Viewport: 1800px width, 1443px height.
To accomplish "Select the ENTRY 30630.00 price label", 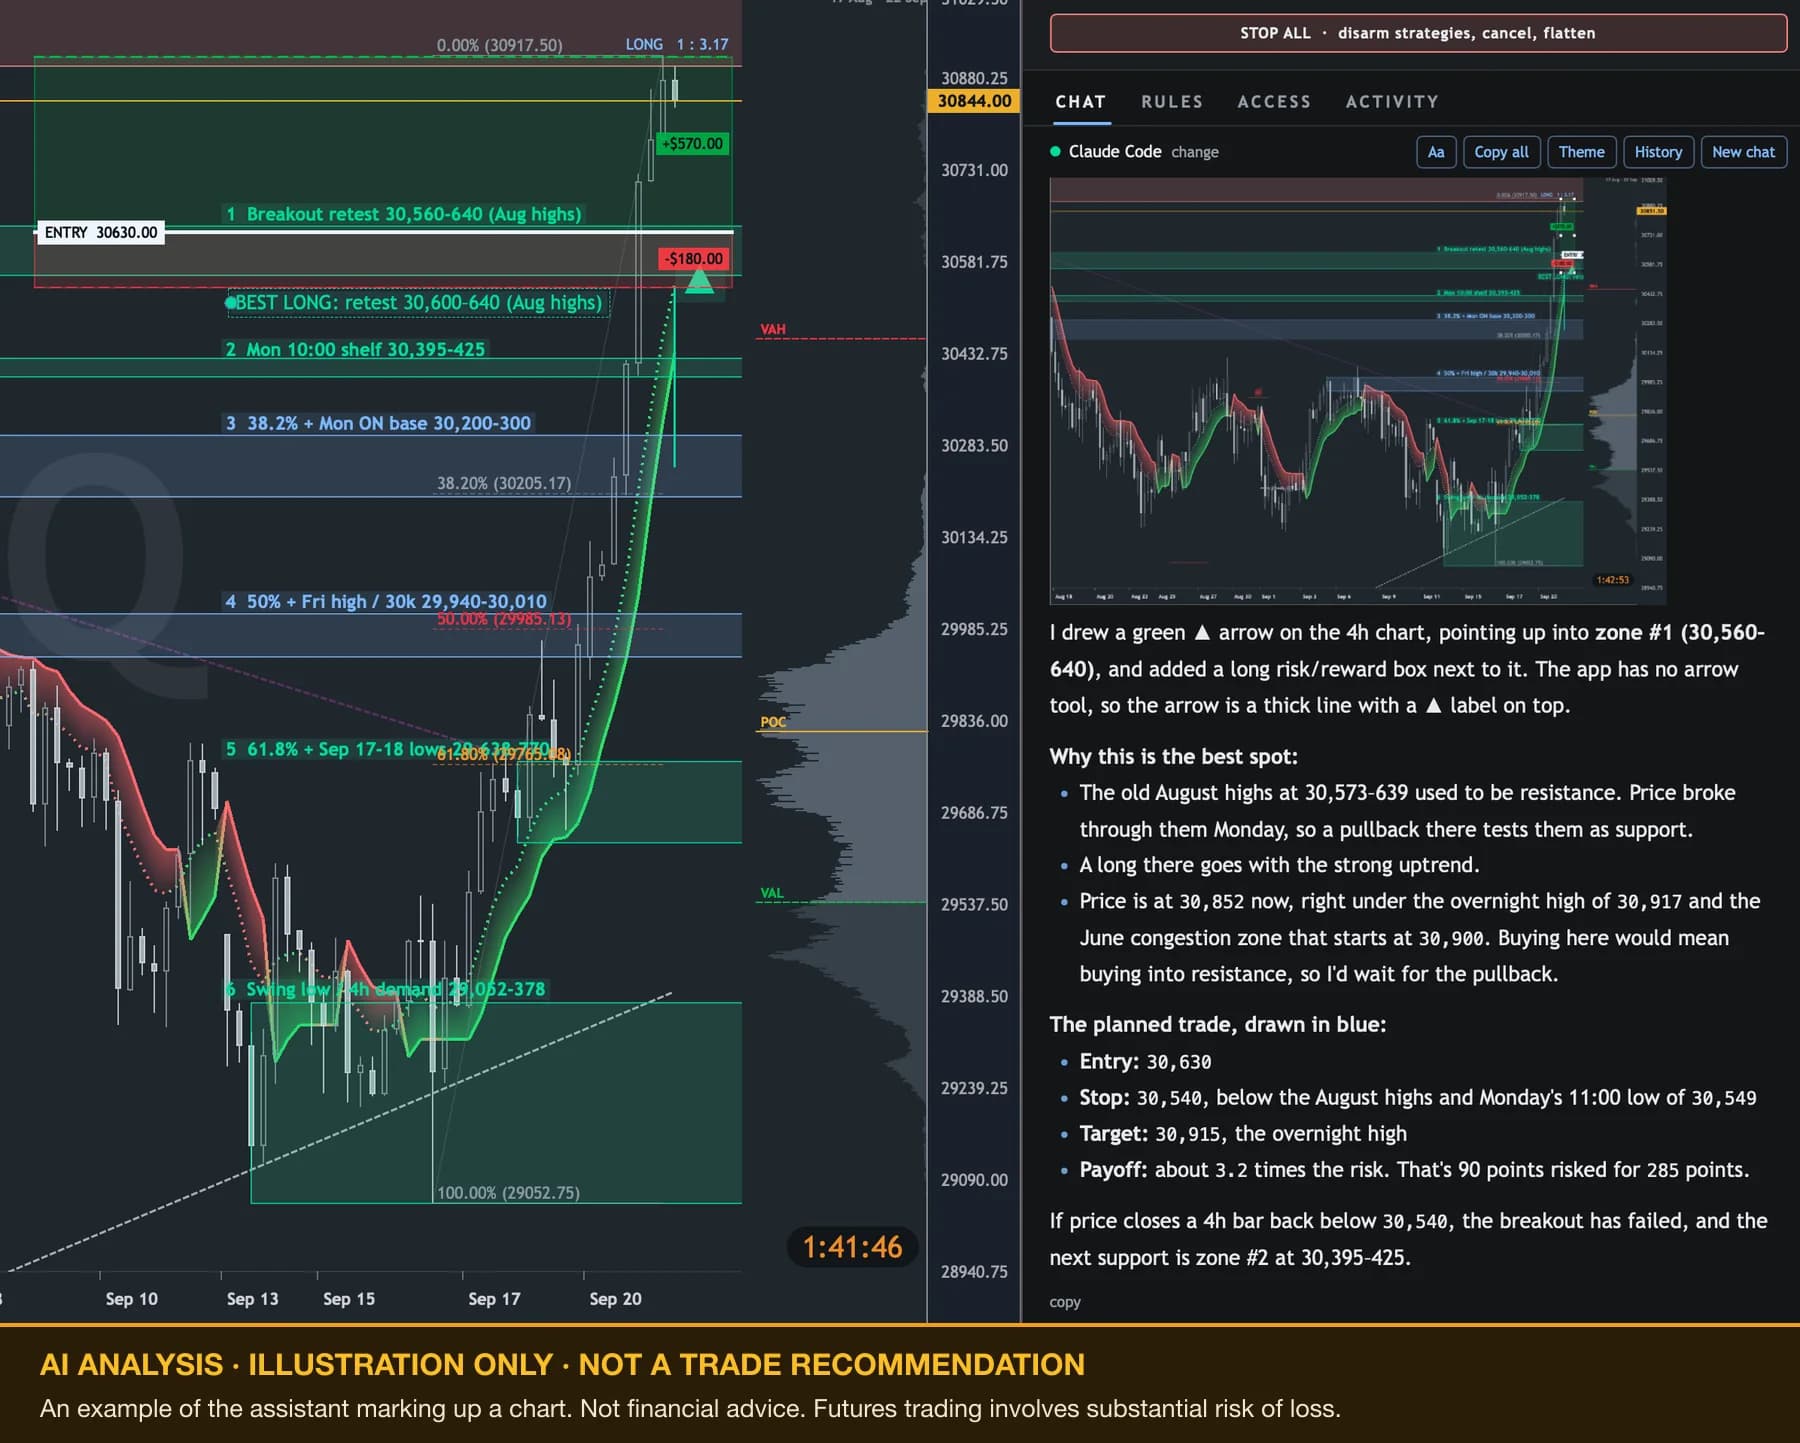I will pos(101,233).
